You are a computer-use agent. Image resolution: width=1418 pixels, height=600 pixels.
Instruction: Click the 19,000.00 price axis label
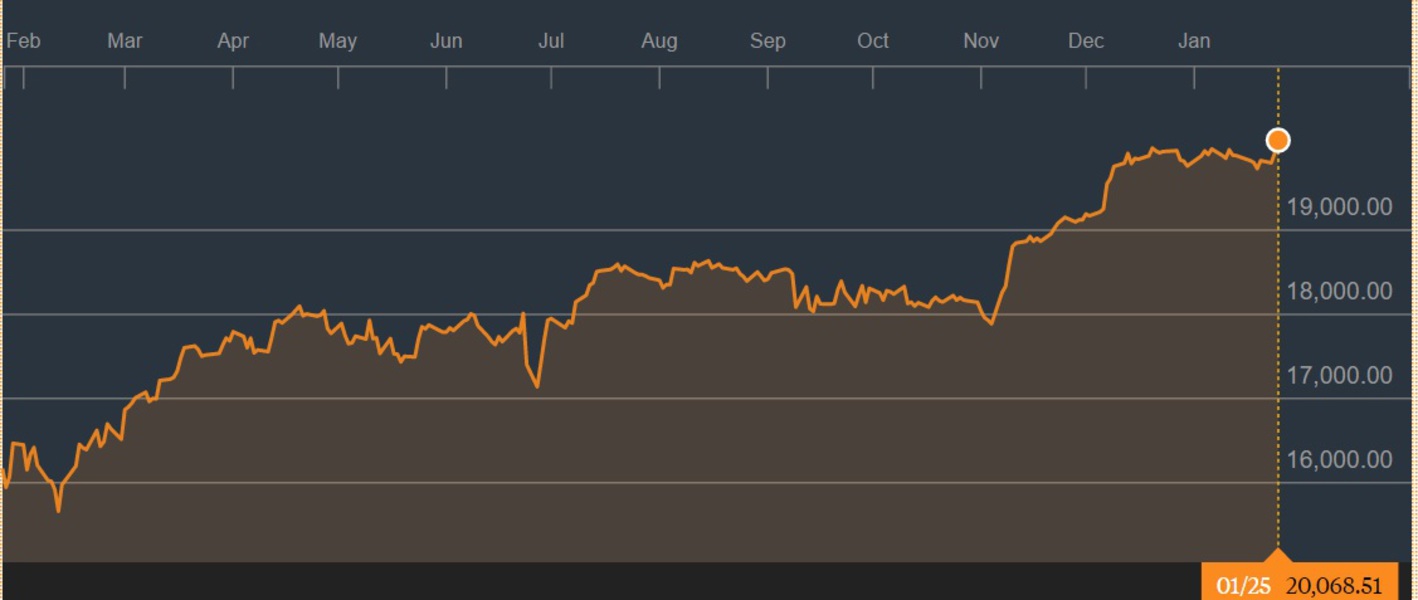click(x=1340, y=207)
